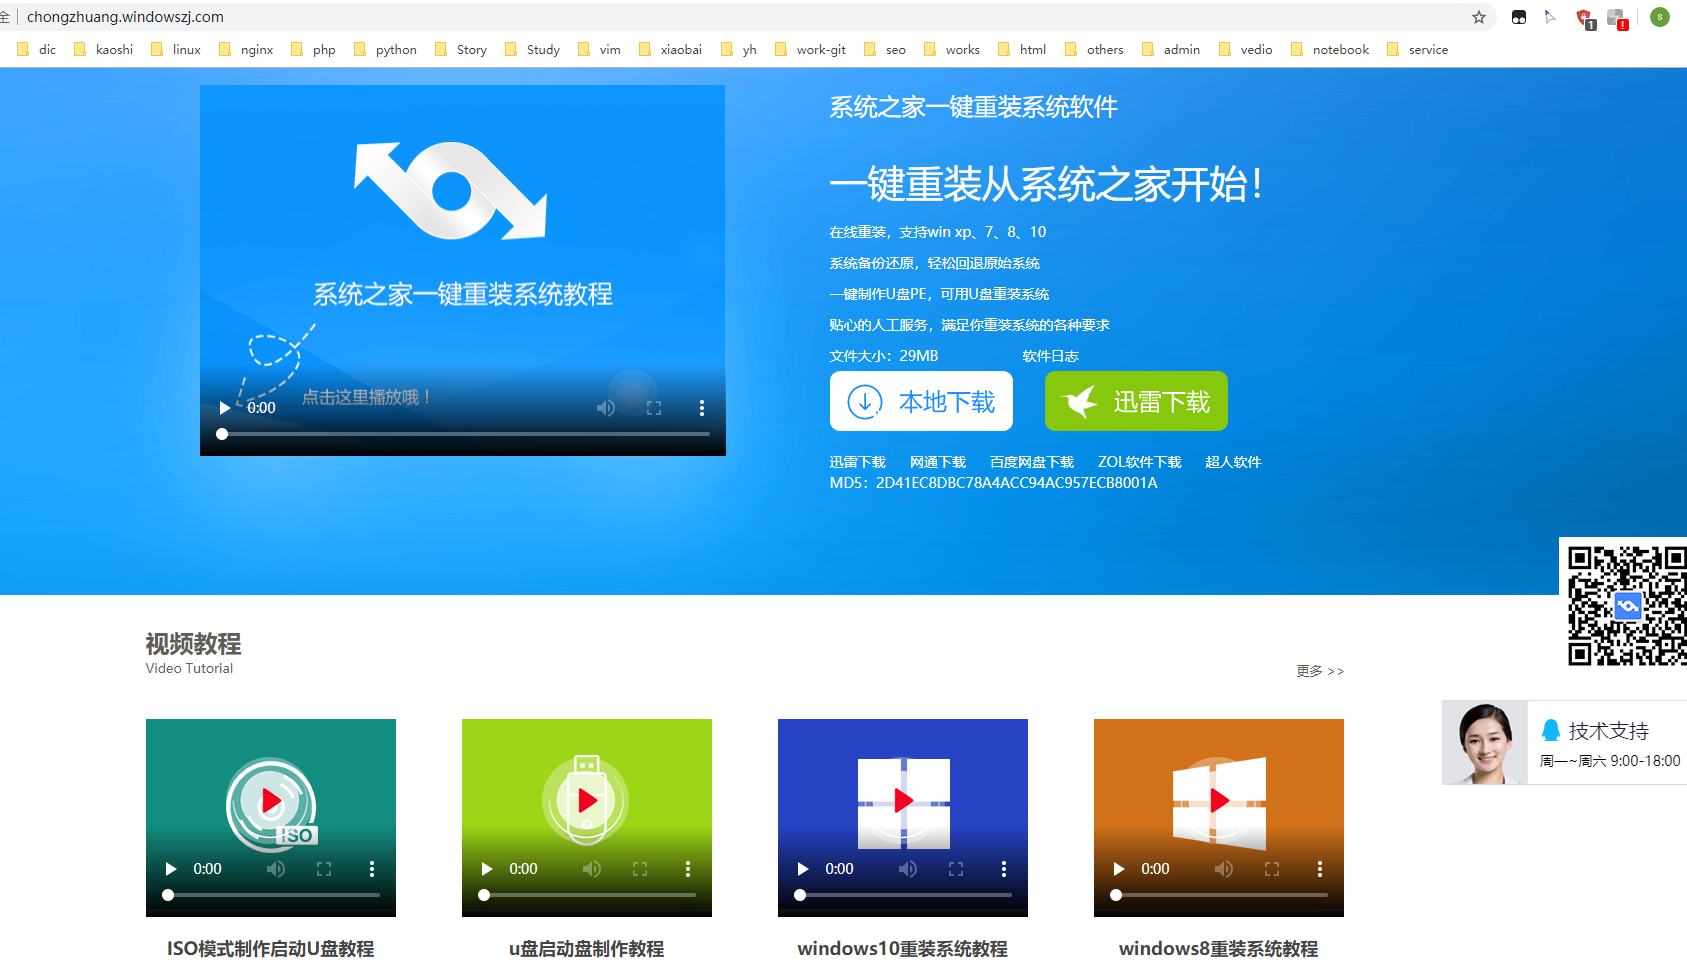This screenshot has width=1687, height=967.
Task: Mute audio on the main tutorial video
Action: [x=605, y=407]
